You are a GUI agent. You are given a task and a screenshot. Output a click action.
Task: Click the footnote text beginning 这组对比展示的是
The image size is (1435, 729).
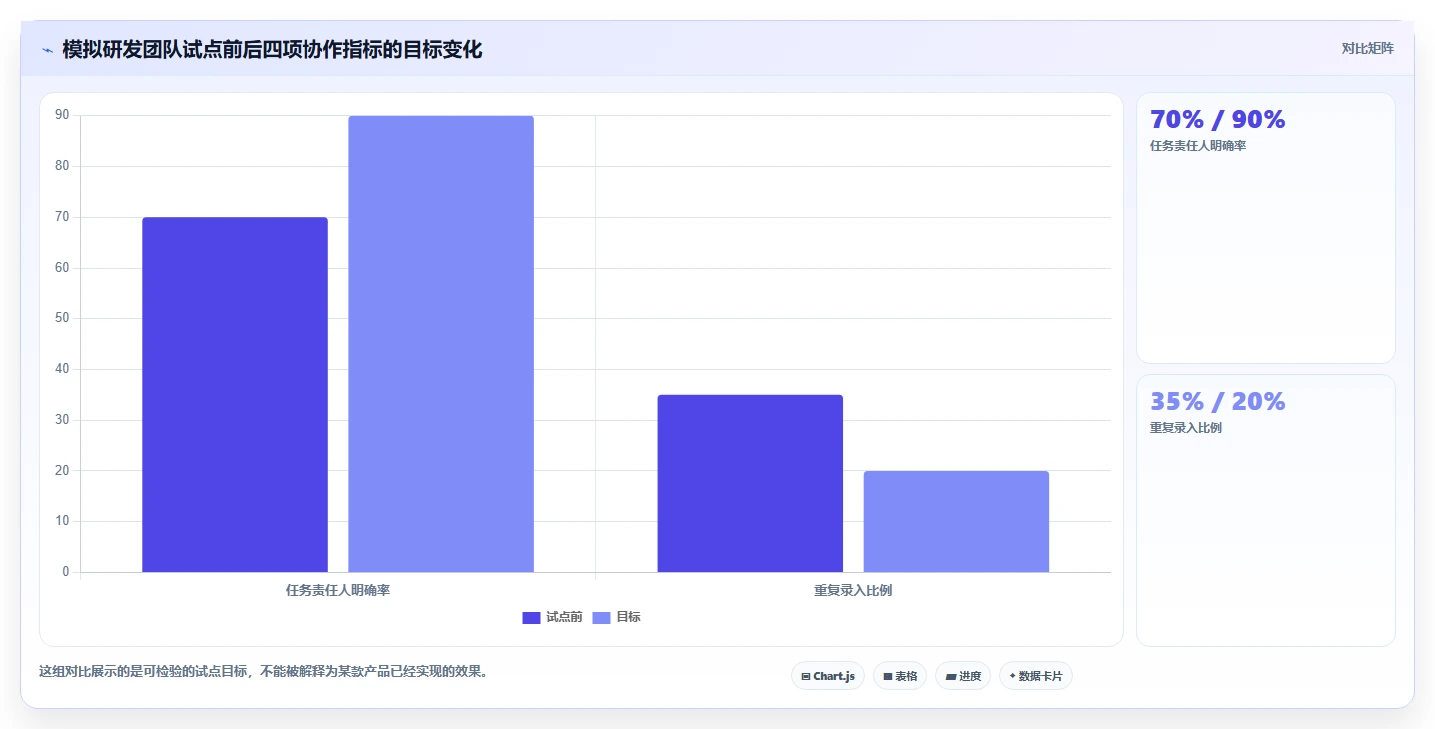pos(265,672)
